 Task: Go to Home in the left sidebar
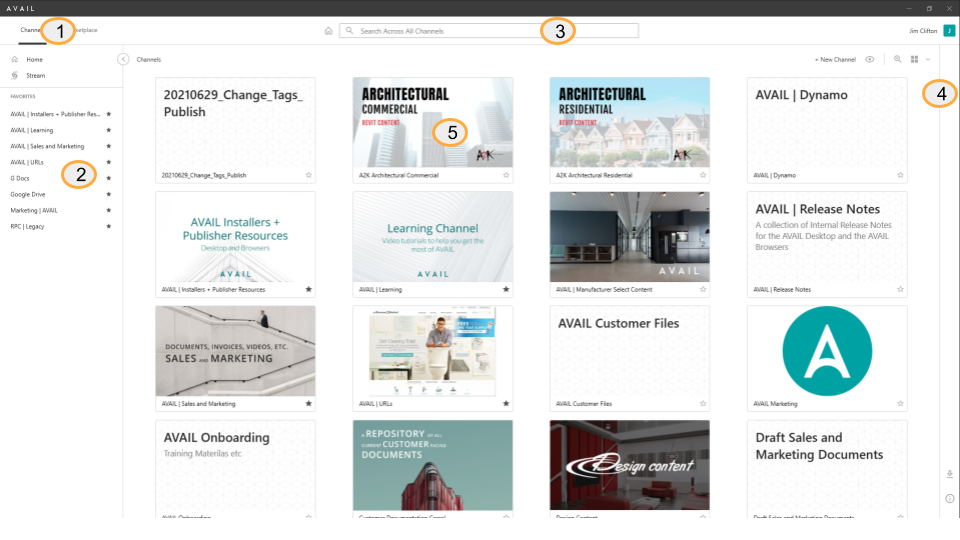click(34, 60)
